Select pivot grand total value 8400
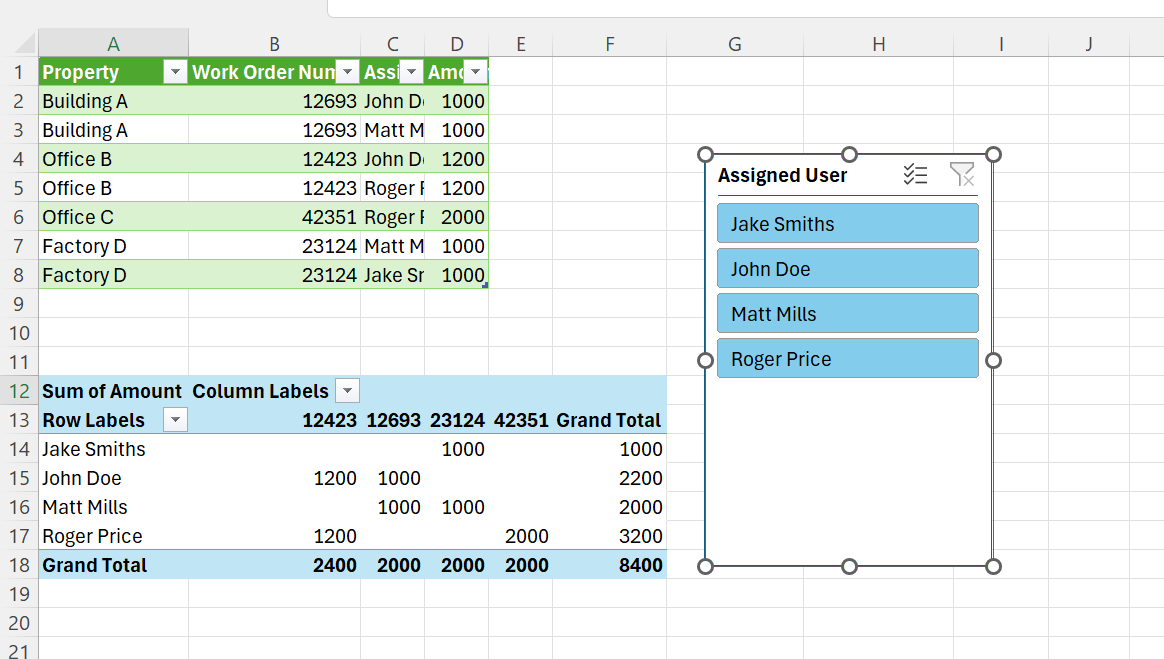This screenshot has width=1164, height=659. point(609,565)
